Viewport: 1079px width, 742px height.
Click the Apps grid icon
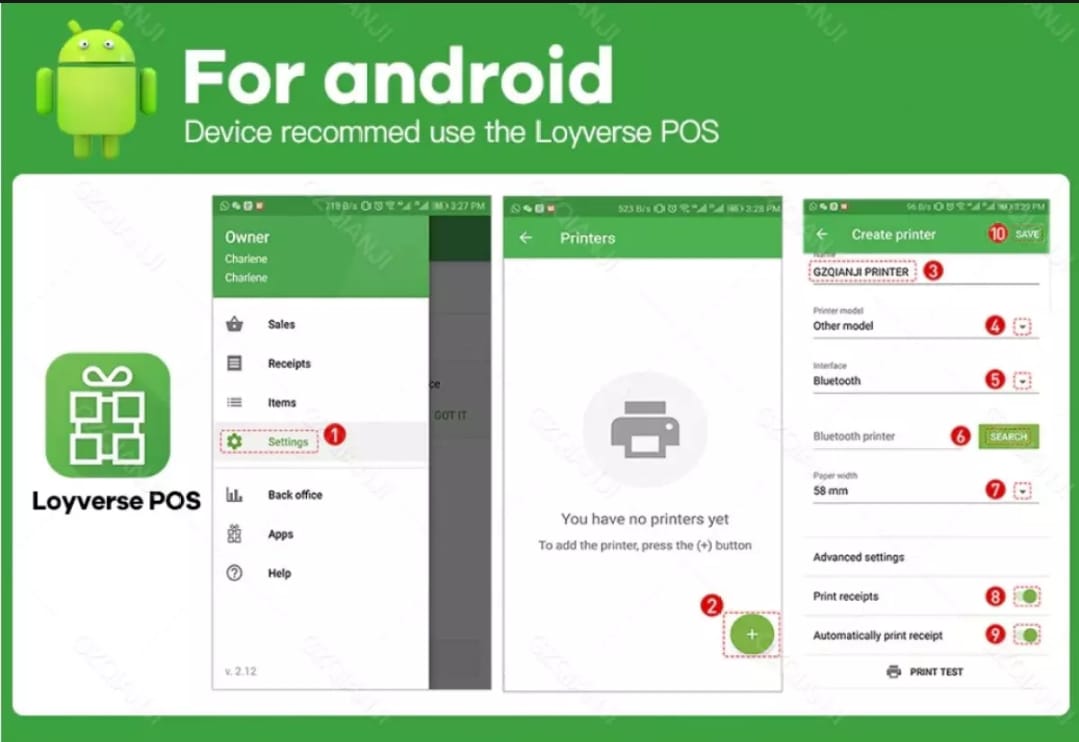pyautogui.click(x=235, y=533)
